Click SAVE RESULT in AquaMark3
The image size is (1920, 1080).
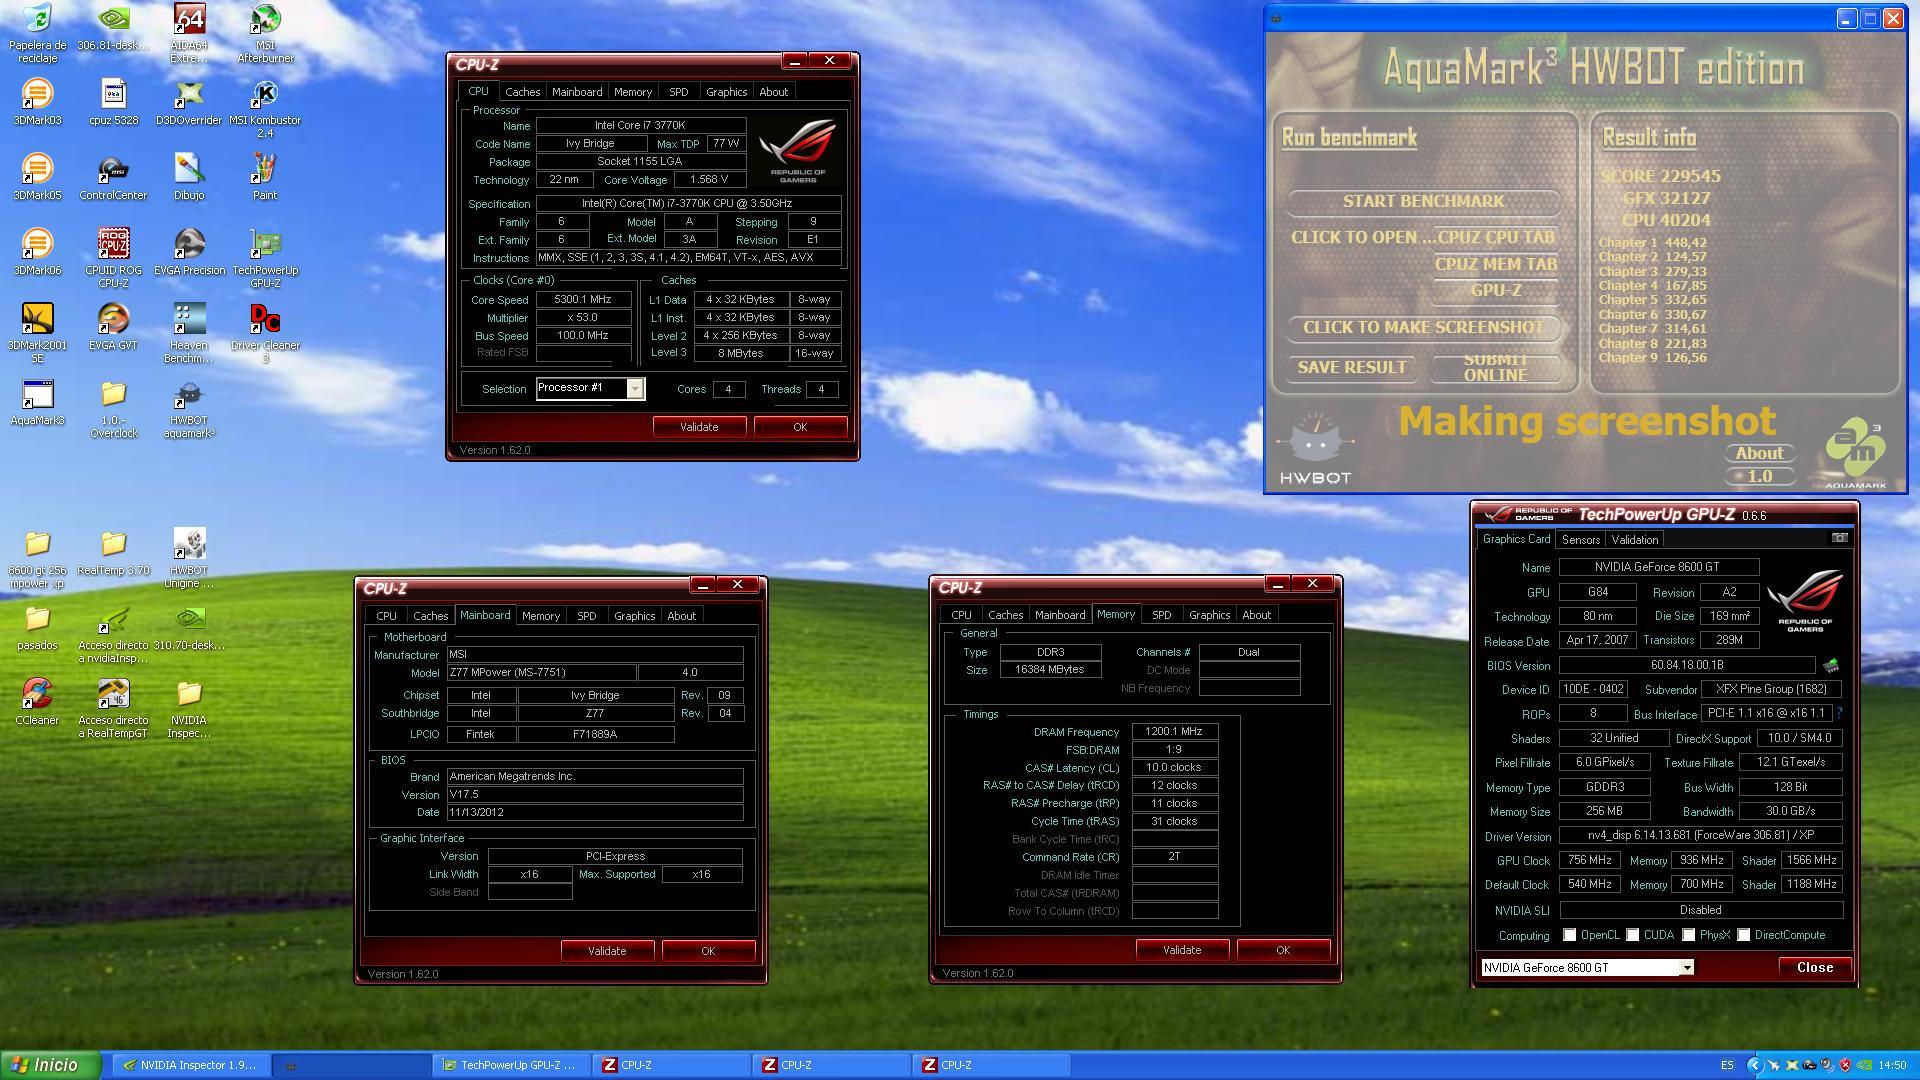click(1352, 367)
